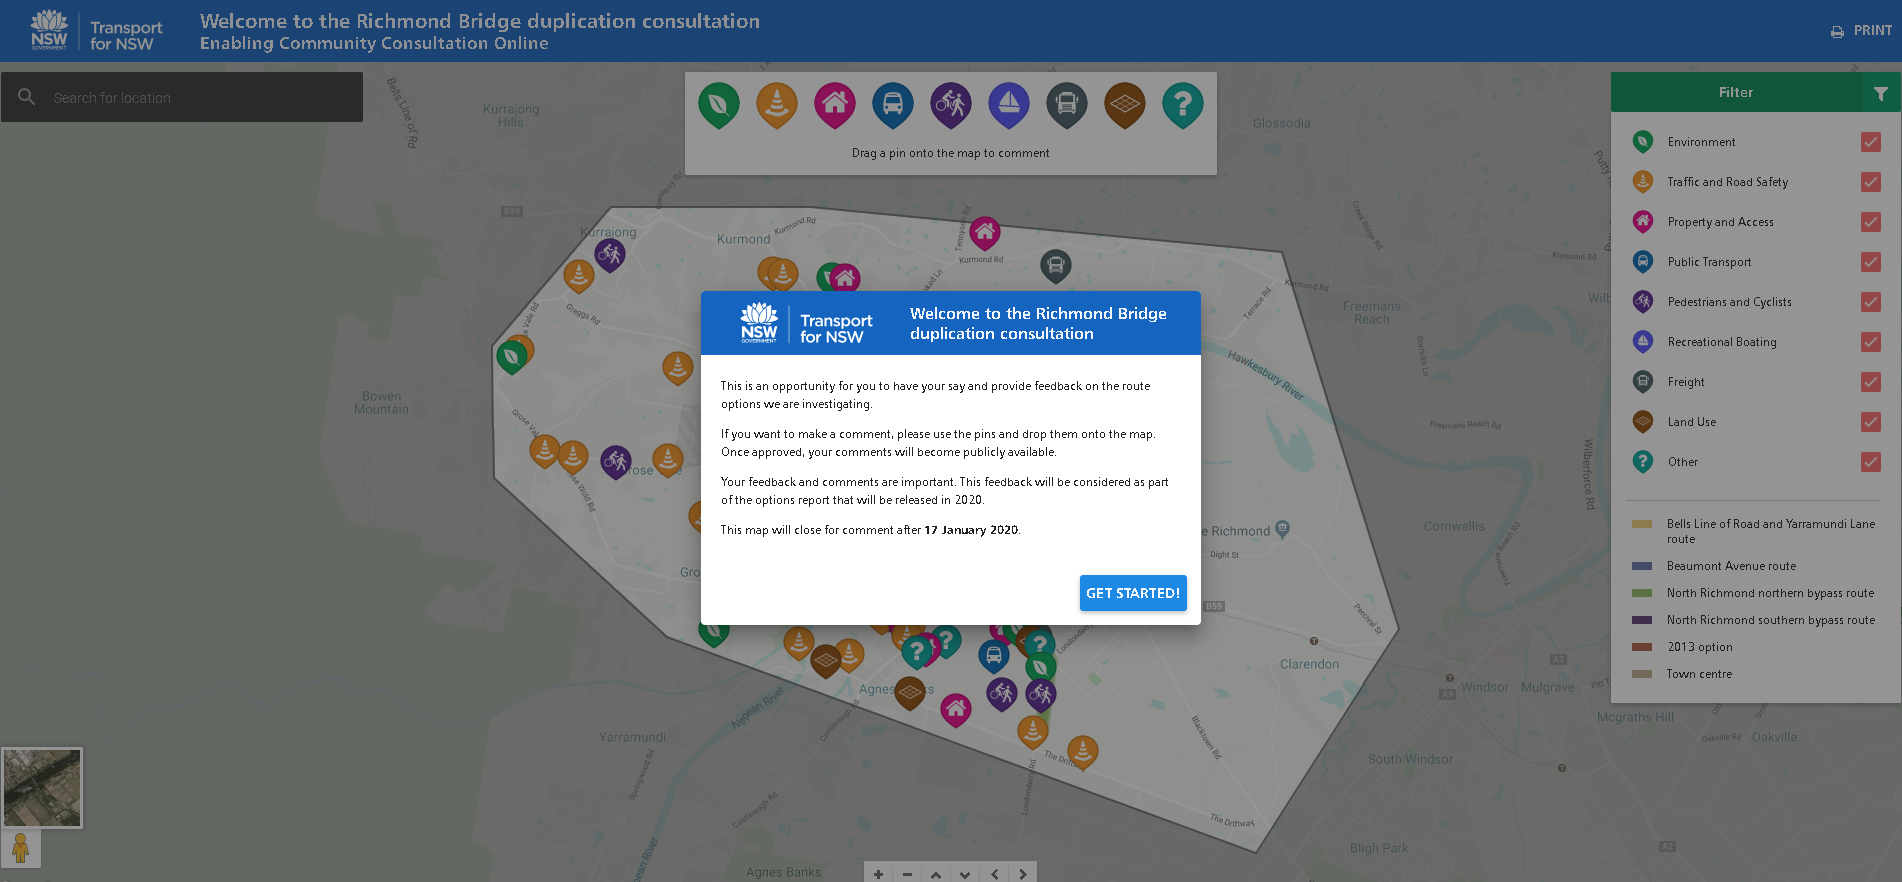Click the search magnifier icon
Image resolution: width=1902 pixels, height=882 pixels.
(27, 97)
